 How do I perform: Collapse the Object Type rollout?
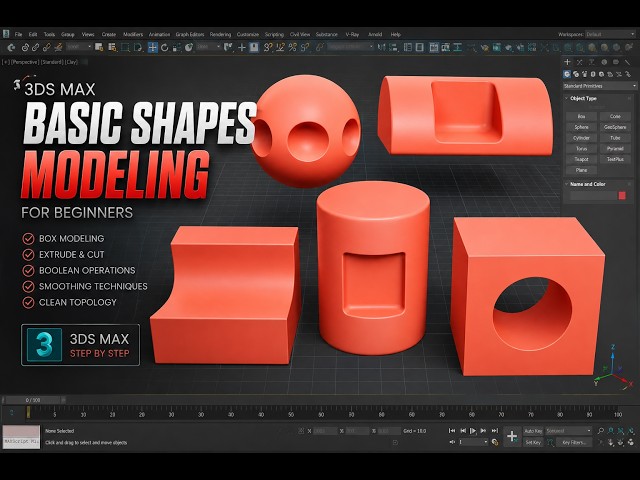point(583,98)
